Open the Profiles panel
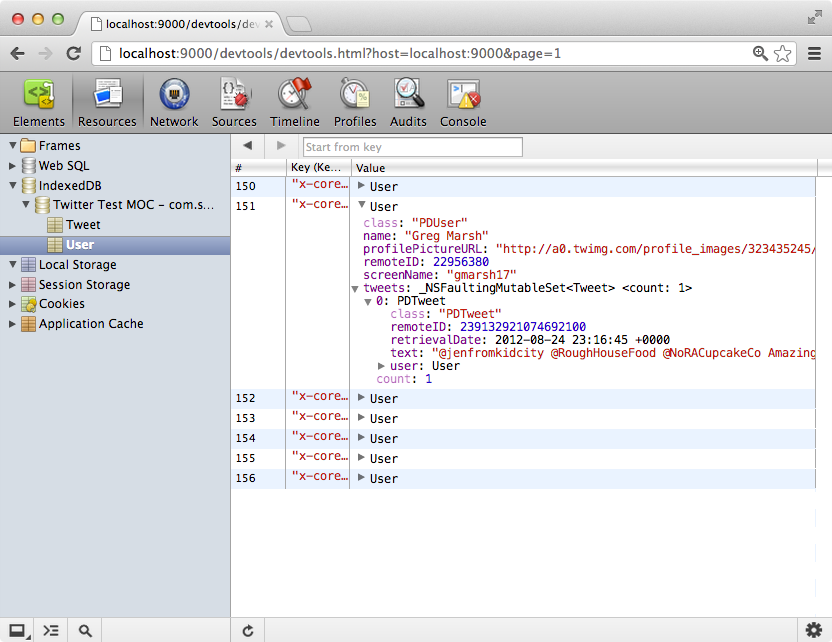 click(x=354, y=101)
